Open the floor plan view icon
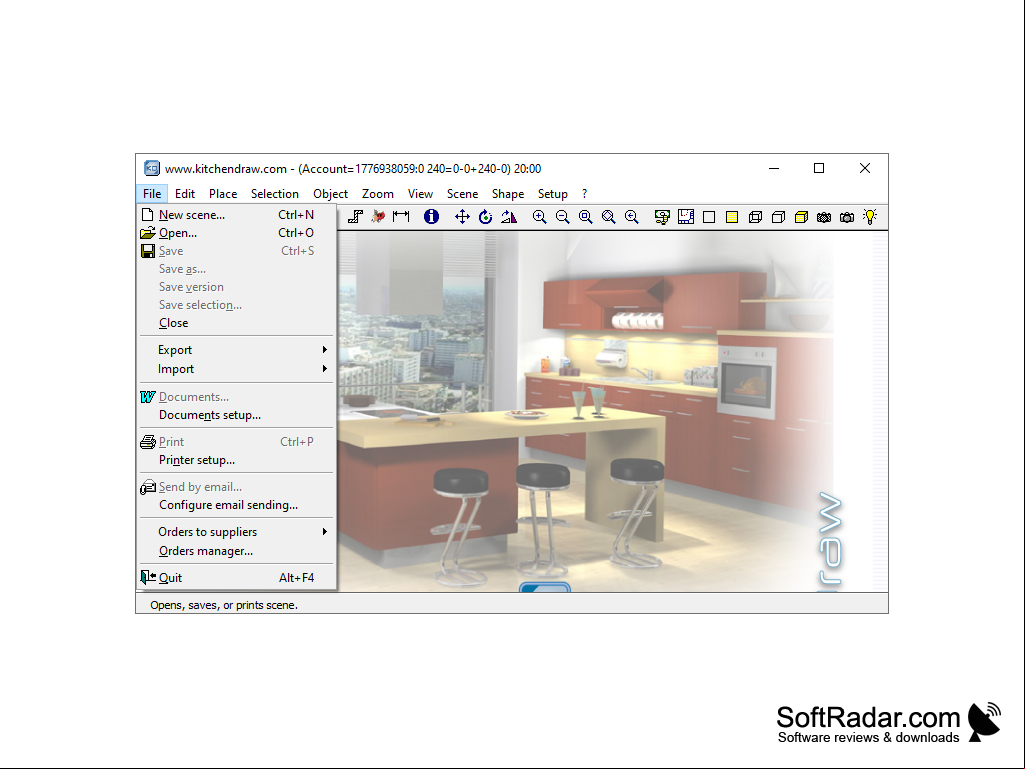 (x=686, y=217)
